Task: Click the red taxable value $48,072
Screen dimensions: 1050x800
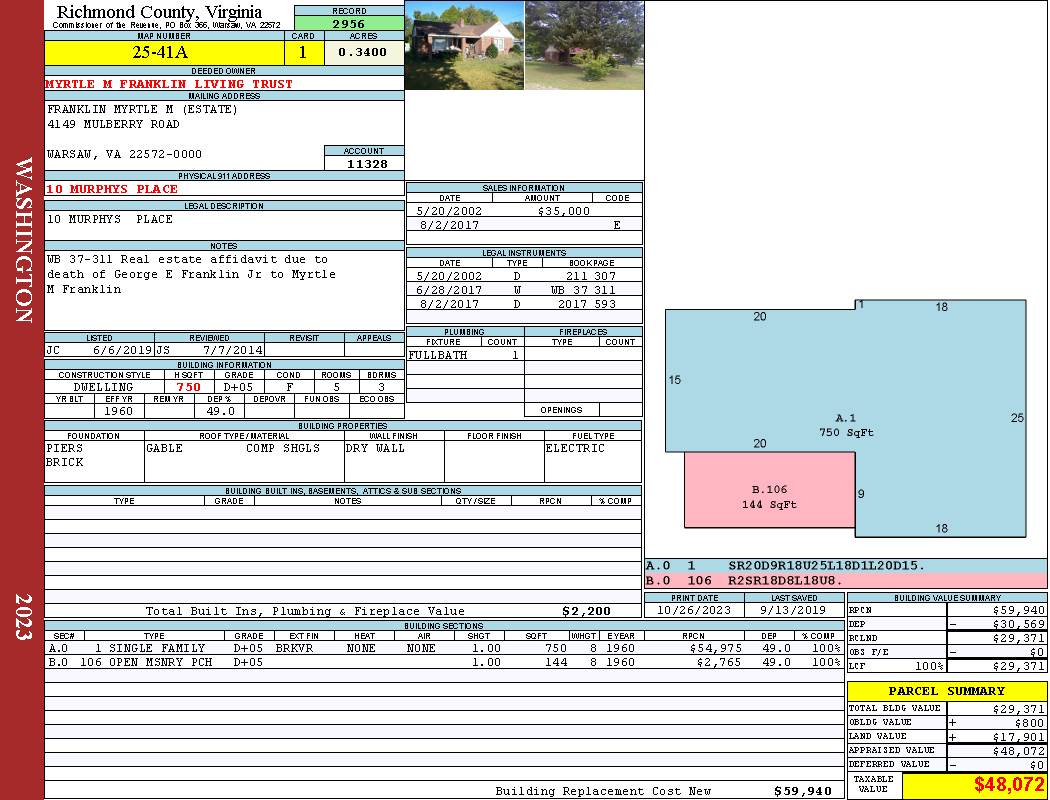Action: 1008,784
